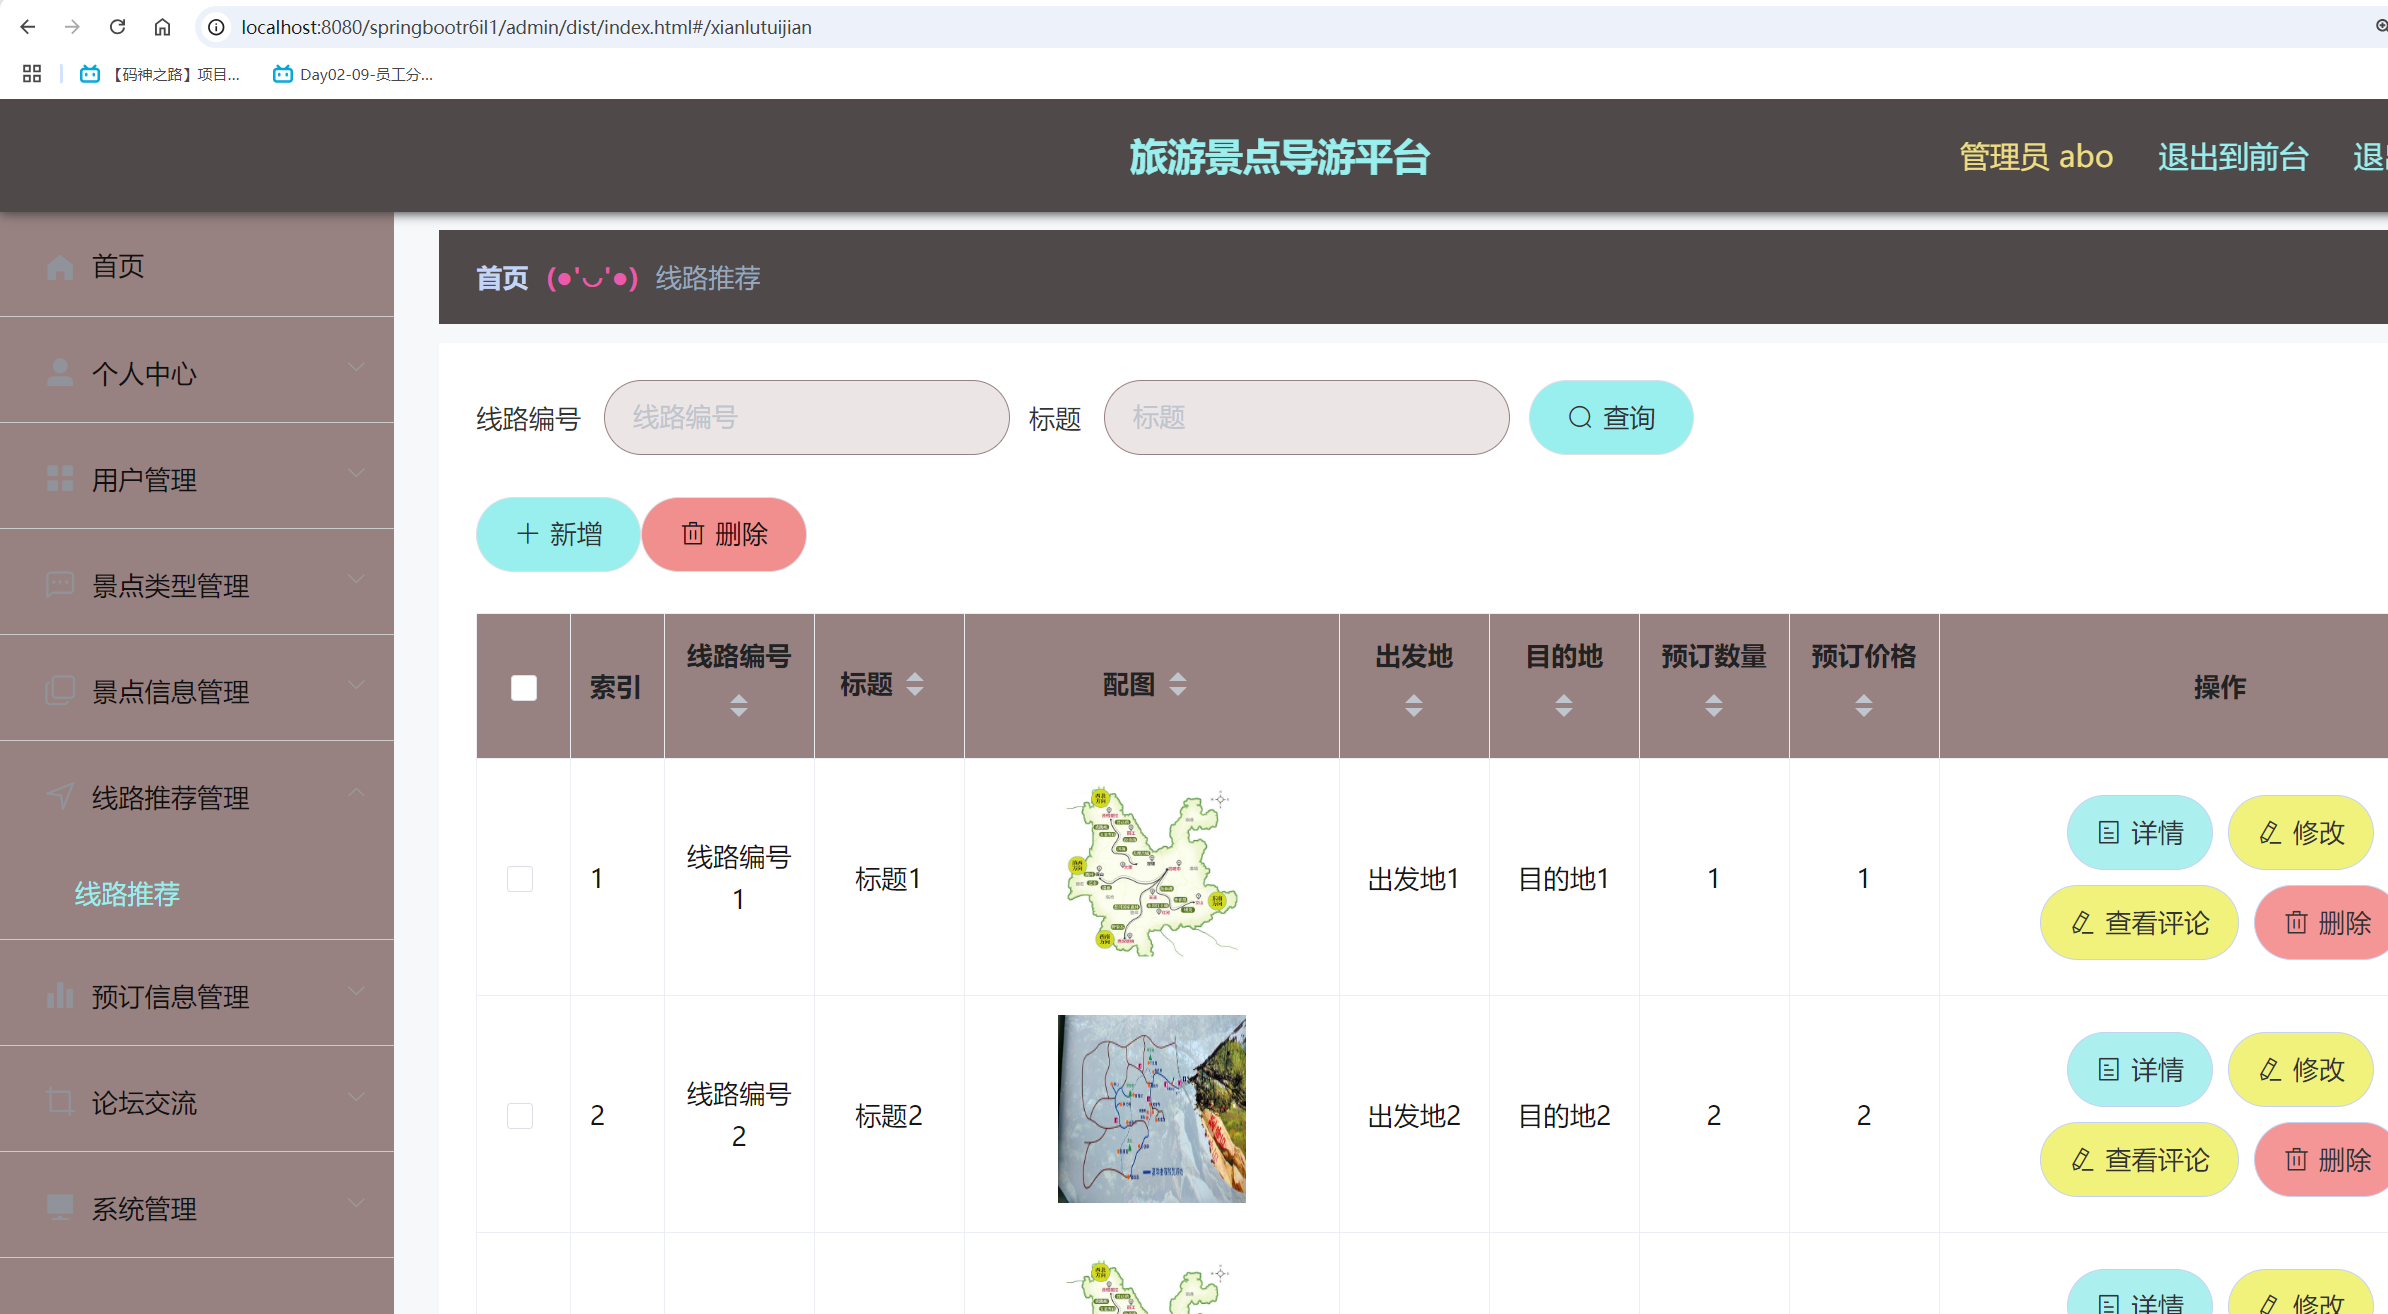Click the 景点信息管理 sidebar icon
Viewport: 2388px width, 1314px height.
click(60, 690)
